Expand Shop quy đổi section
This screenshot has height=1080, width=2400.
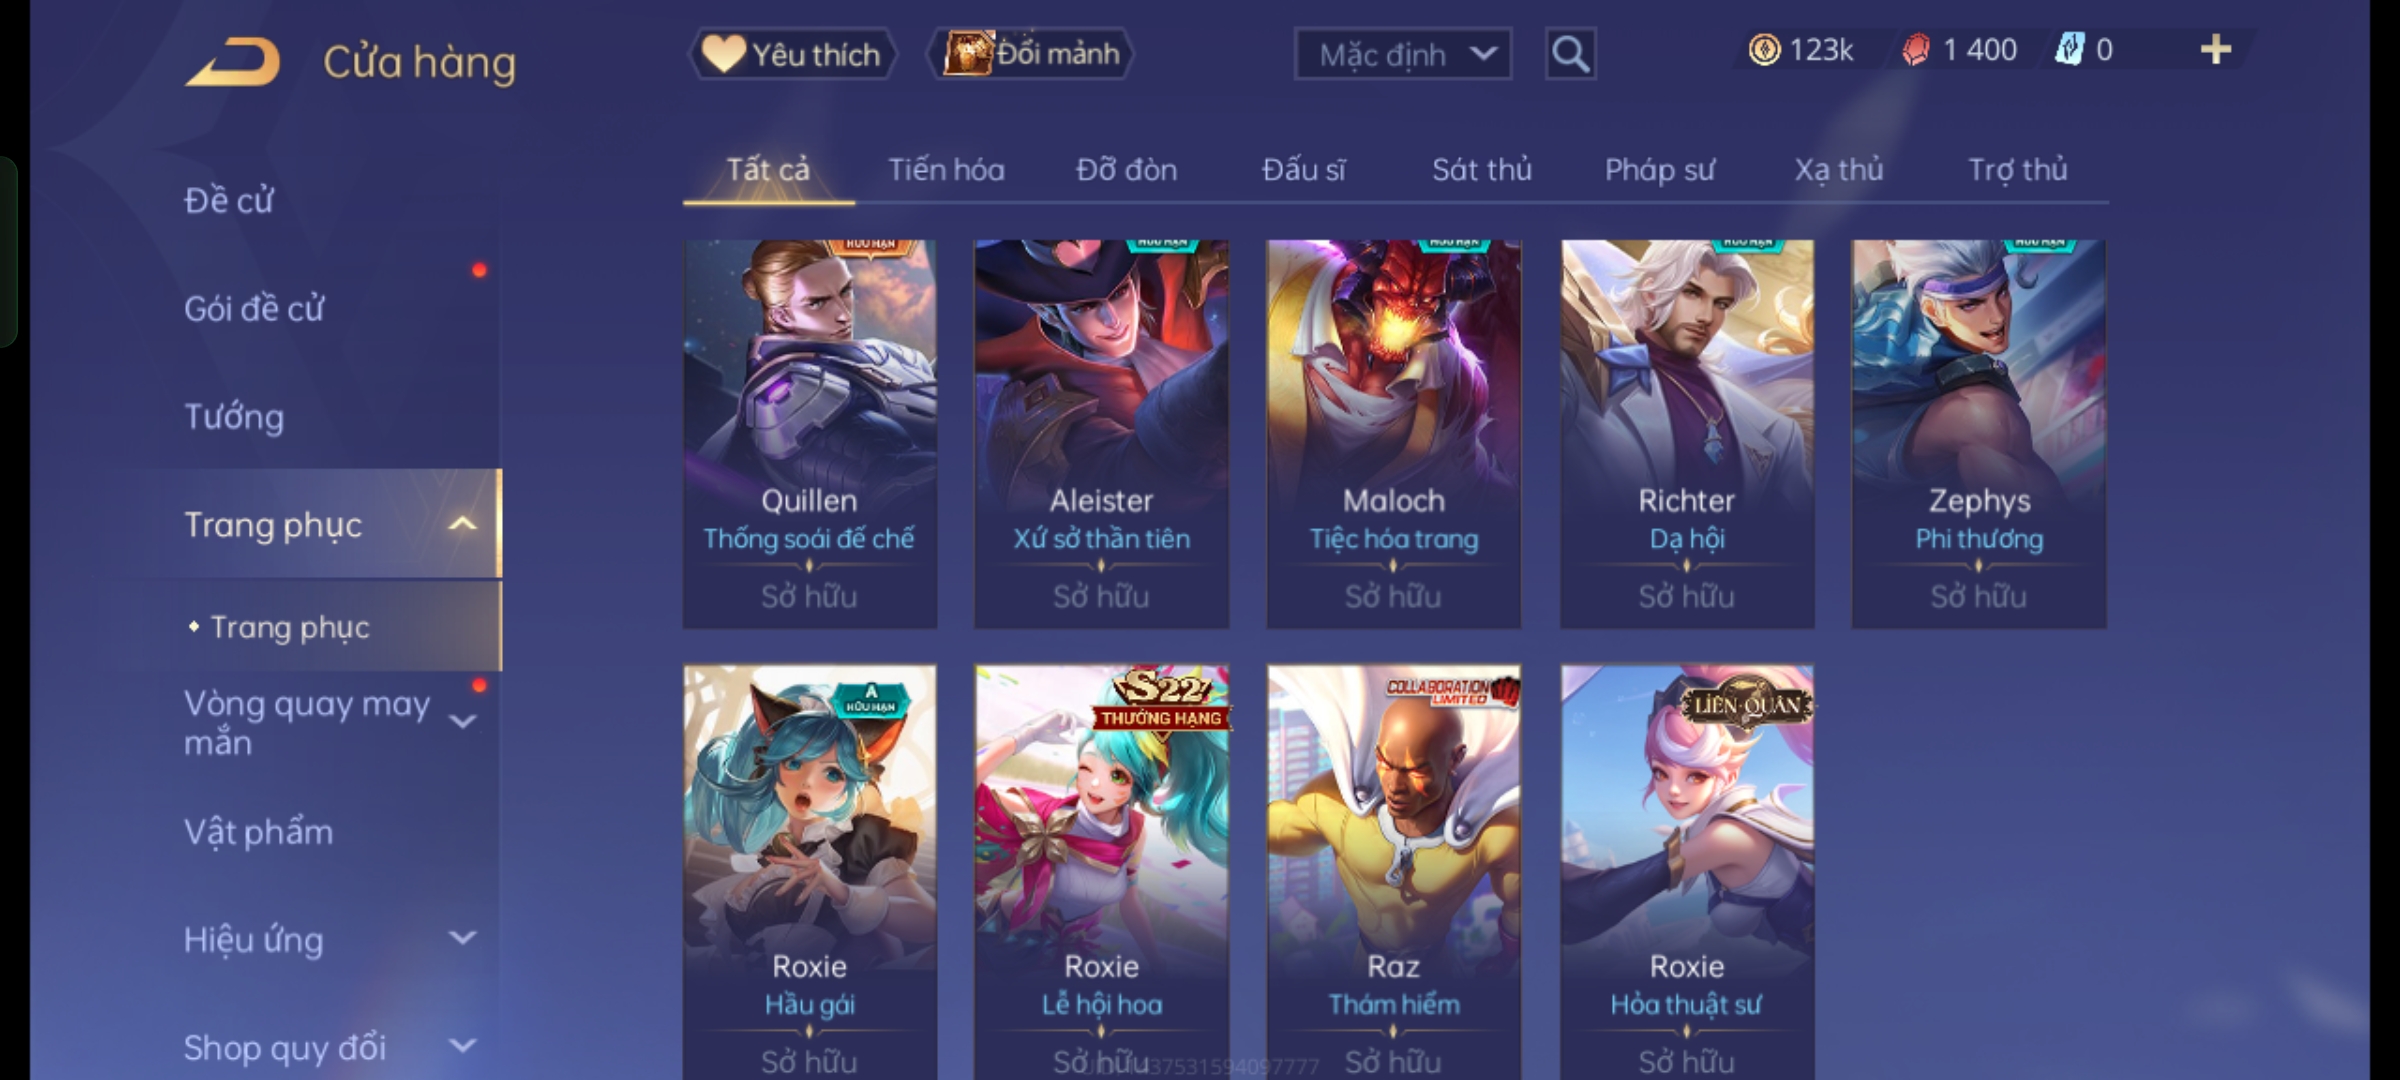[462, 1046]
